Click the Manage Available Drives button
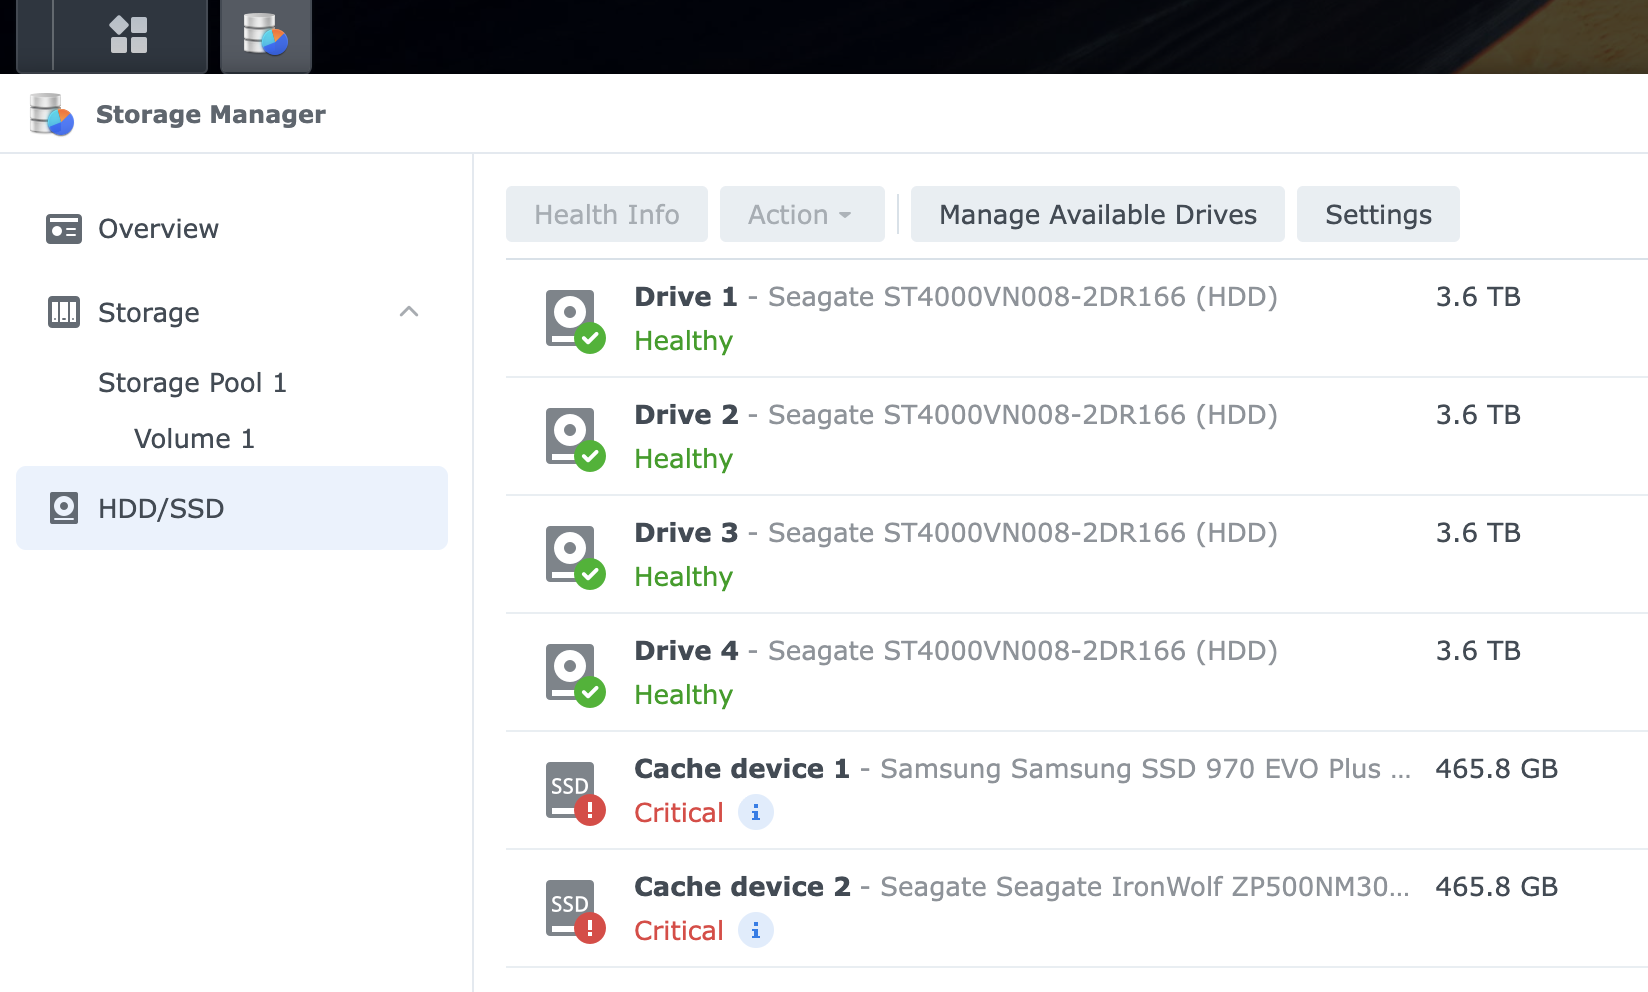 click(1097, 214)
